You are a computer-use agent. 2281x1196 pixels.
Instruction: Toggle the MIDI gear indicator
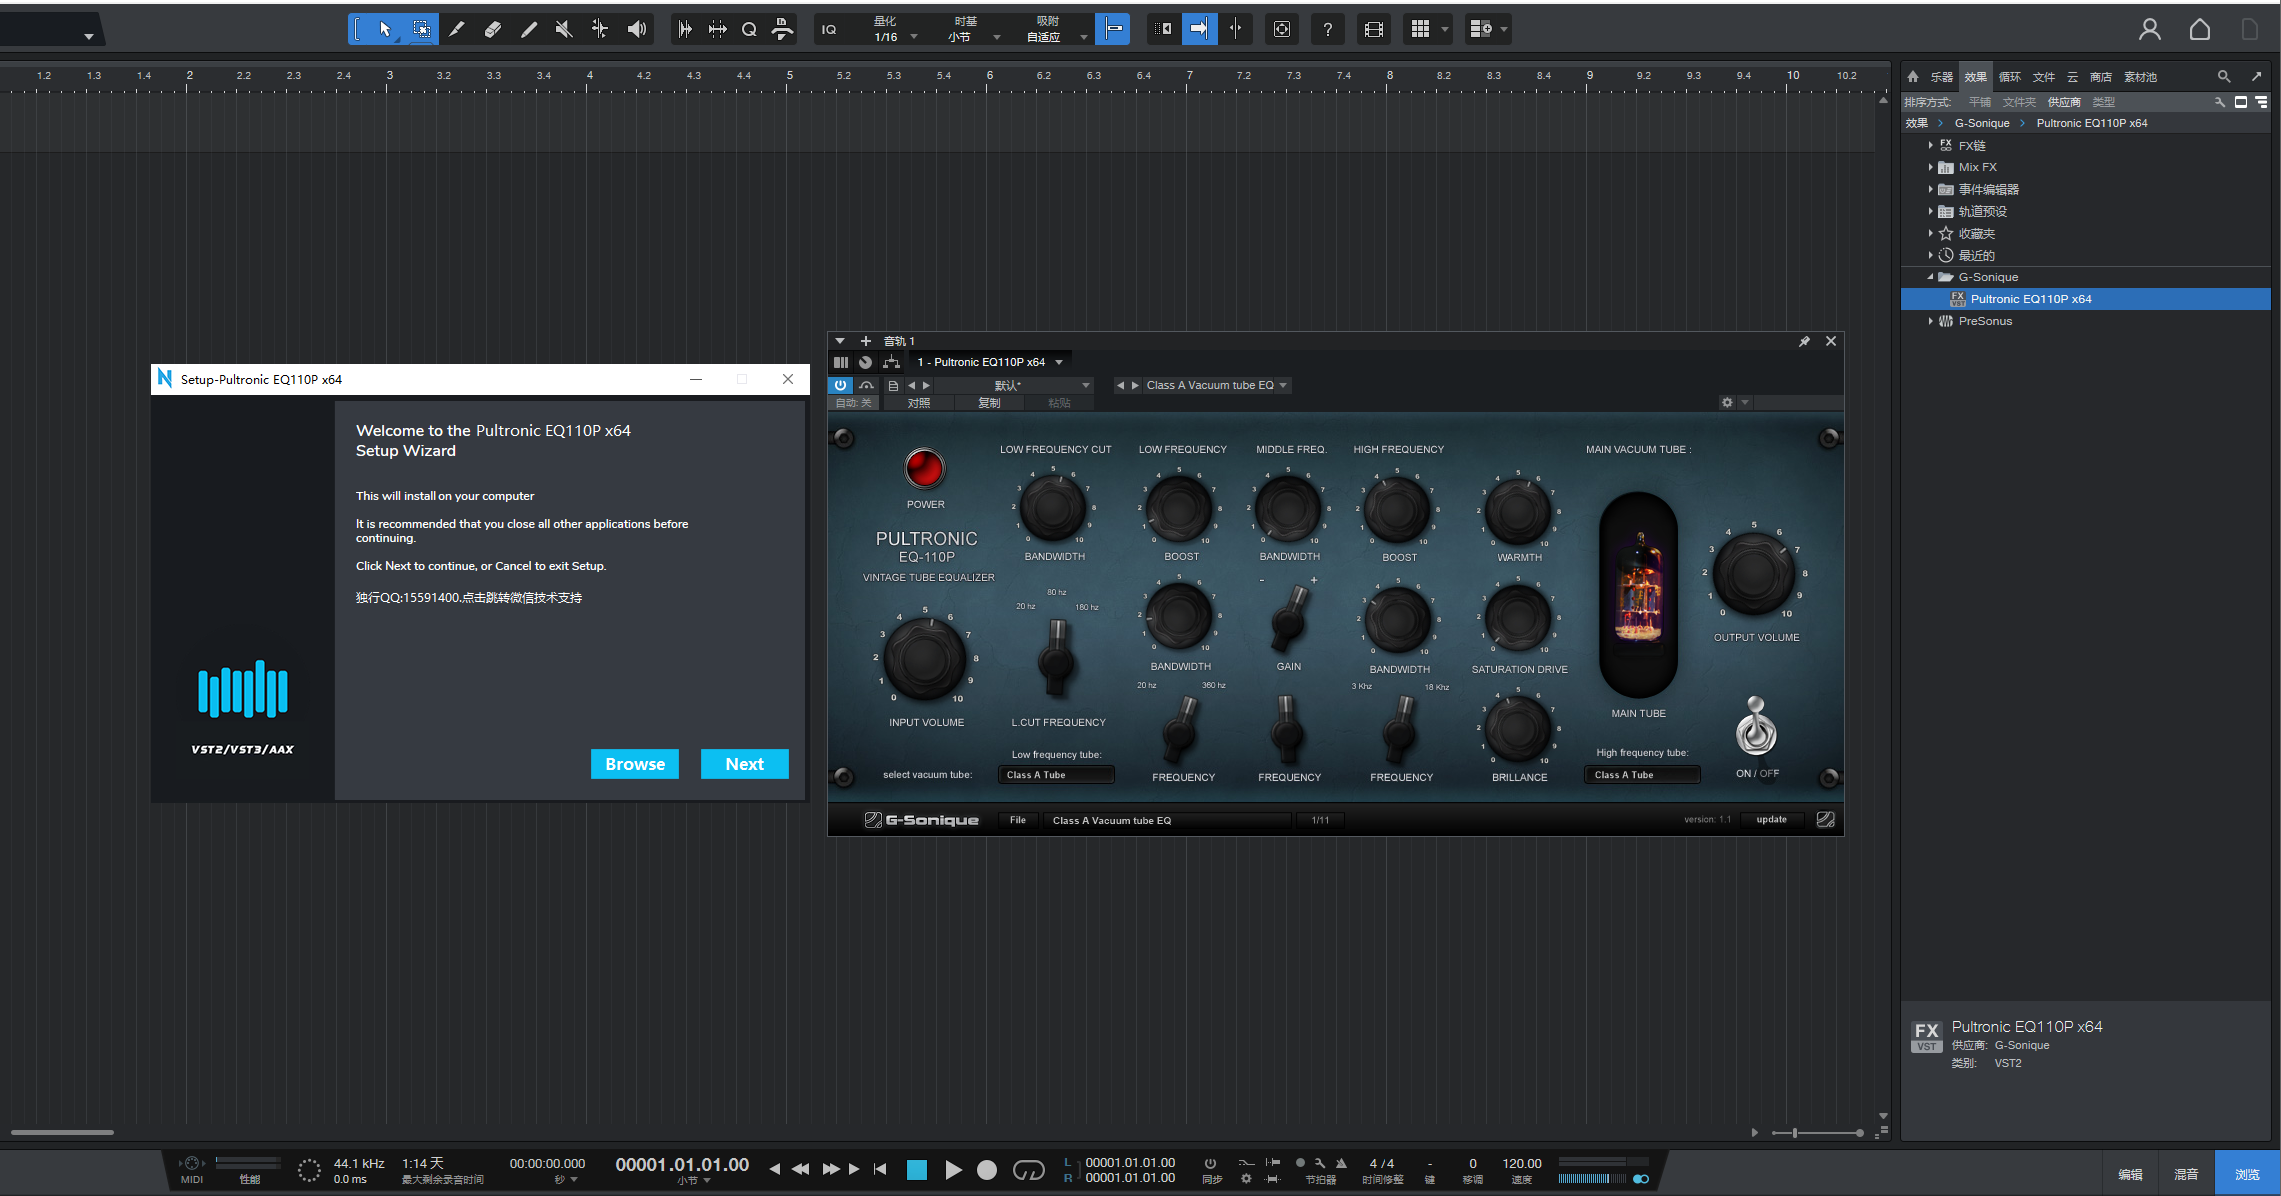(192, 1163)
